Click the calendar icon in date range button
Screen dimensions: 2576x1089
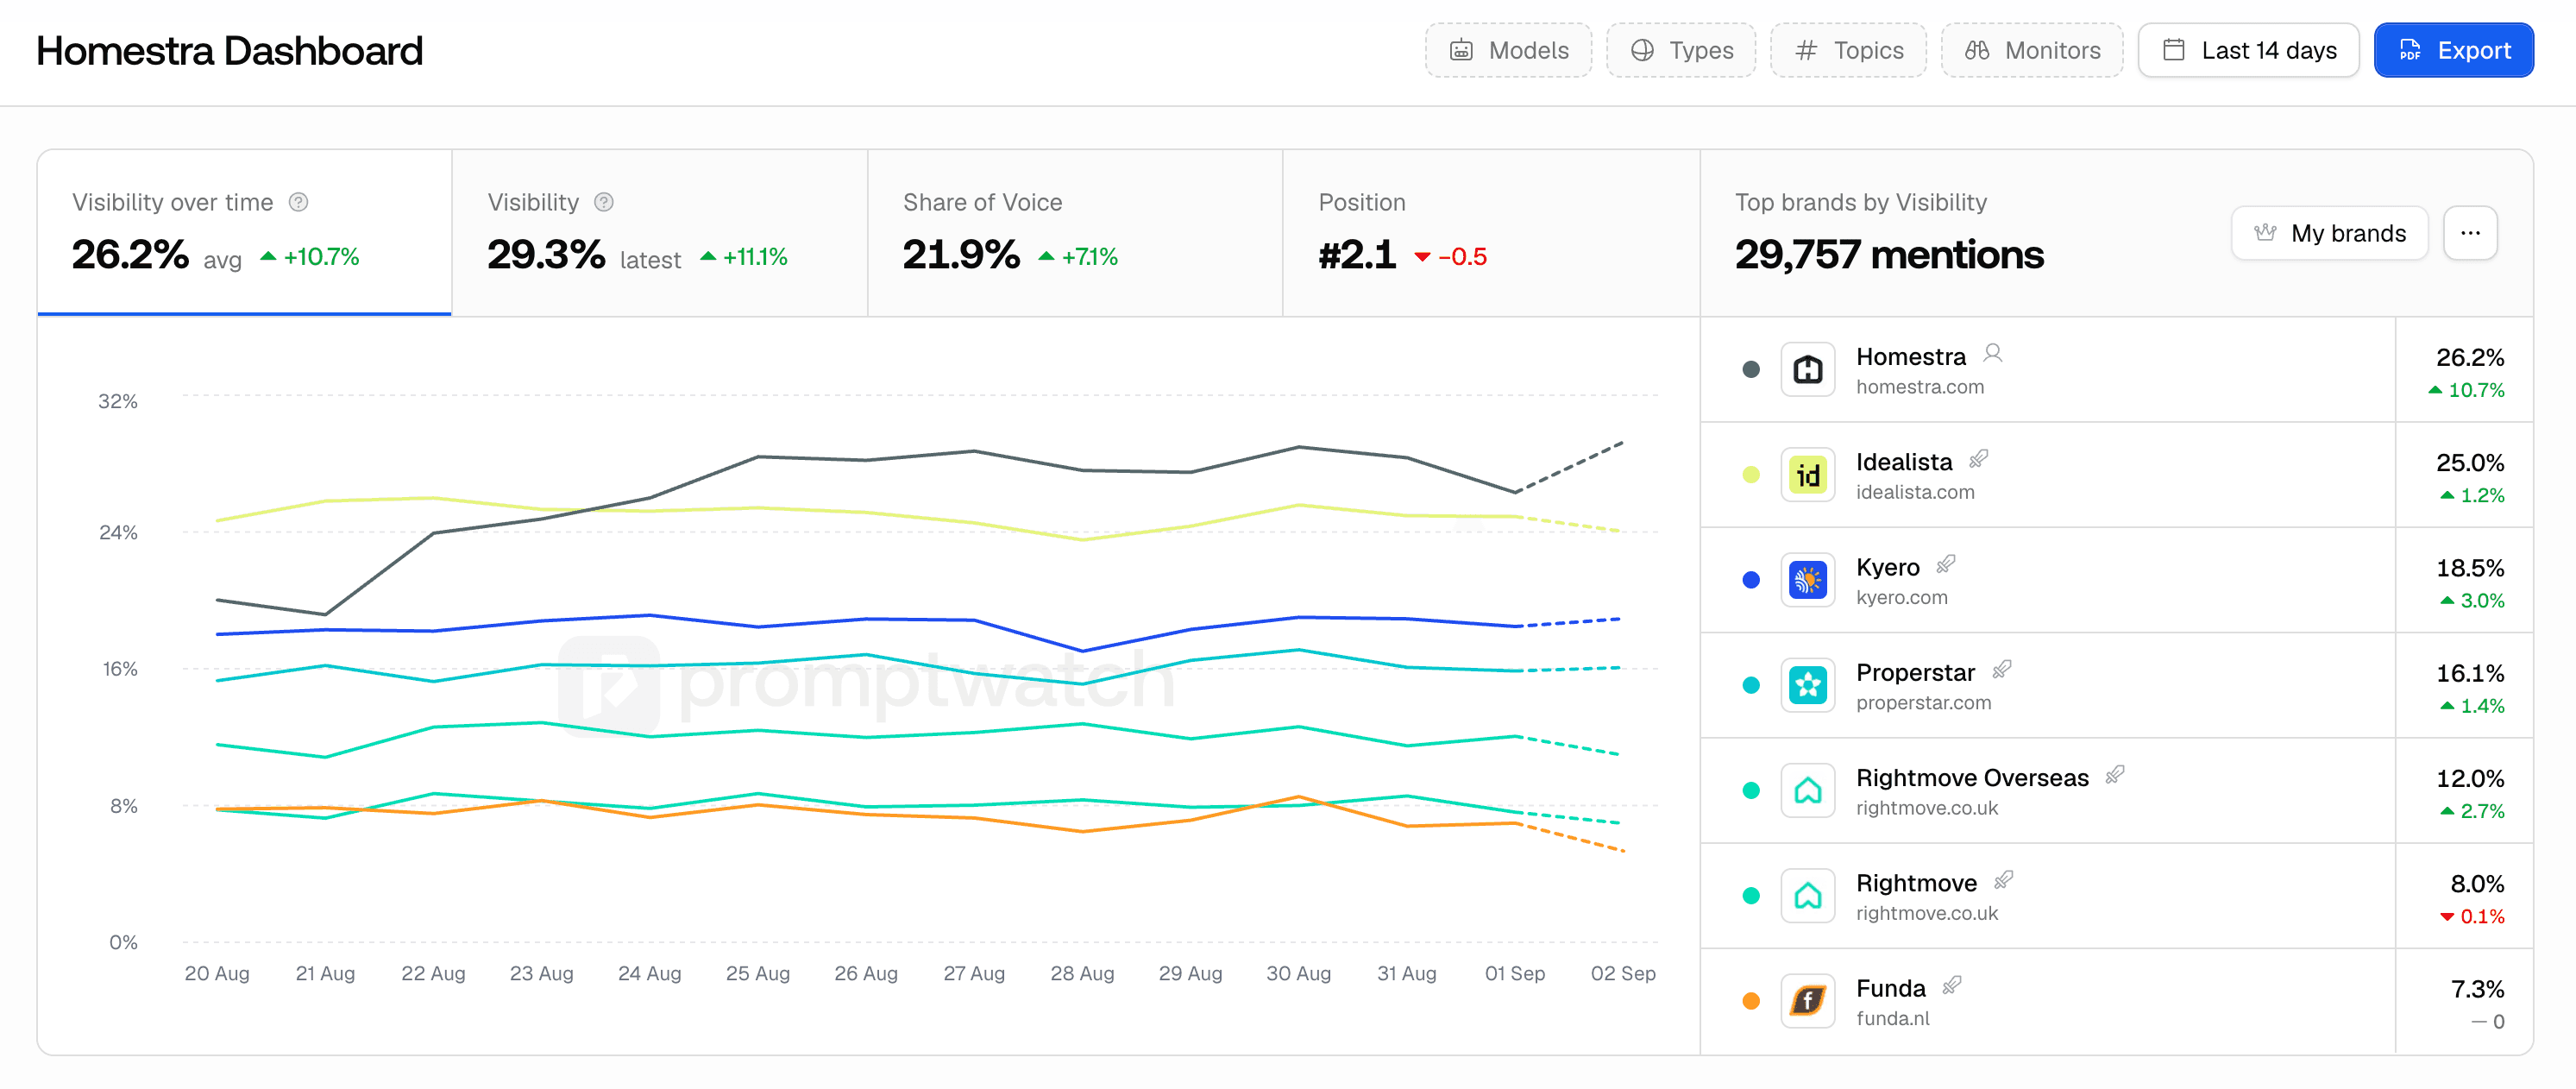click(x=2173, y=50)
